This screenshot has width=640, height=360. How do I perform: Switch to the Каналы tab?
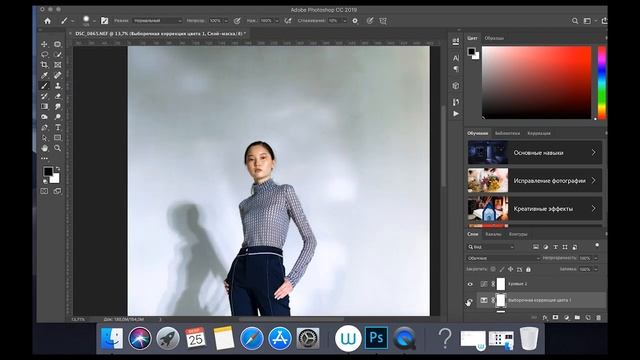coord(493,234)
